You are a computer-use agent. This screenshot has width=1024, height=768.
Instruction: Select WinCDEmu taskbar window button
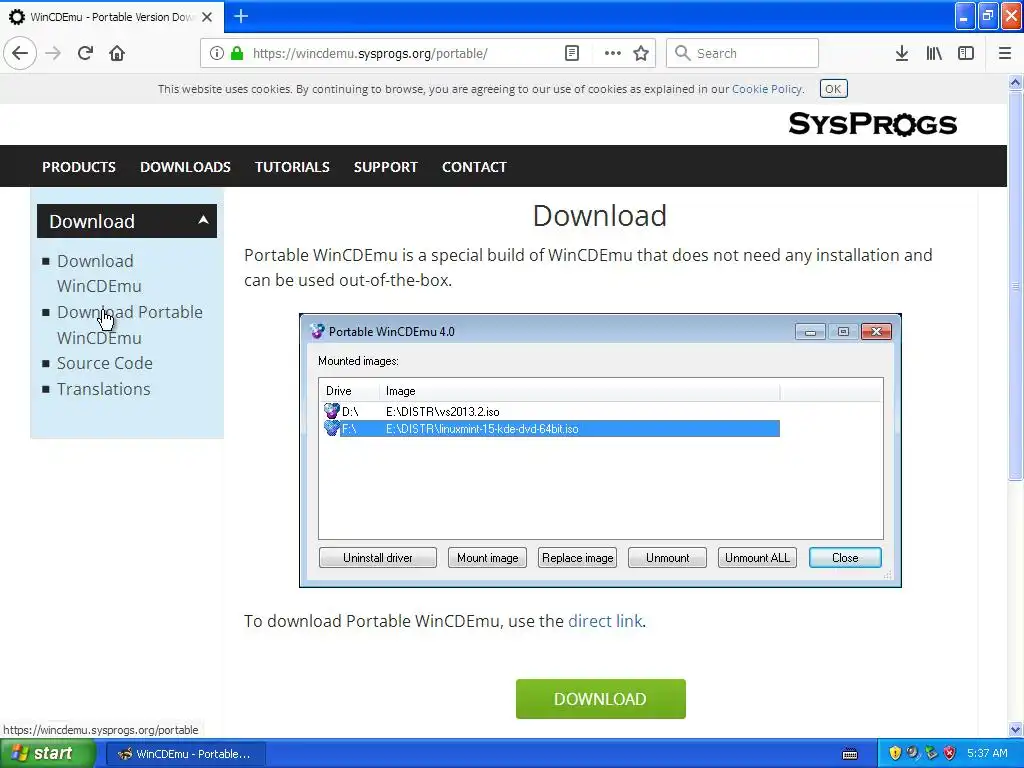pos(185,754)
